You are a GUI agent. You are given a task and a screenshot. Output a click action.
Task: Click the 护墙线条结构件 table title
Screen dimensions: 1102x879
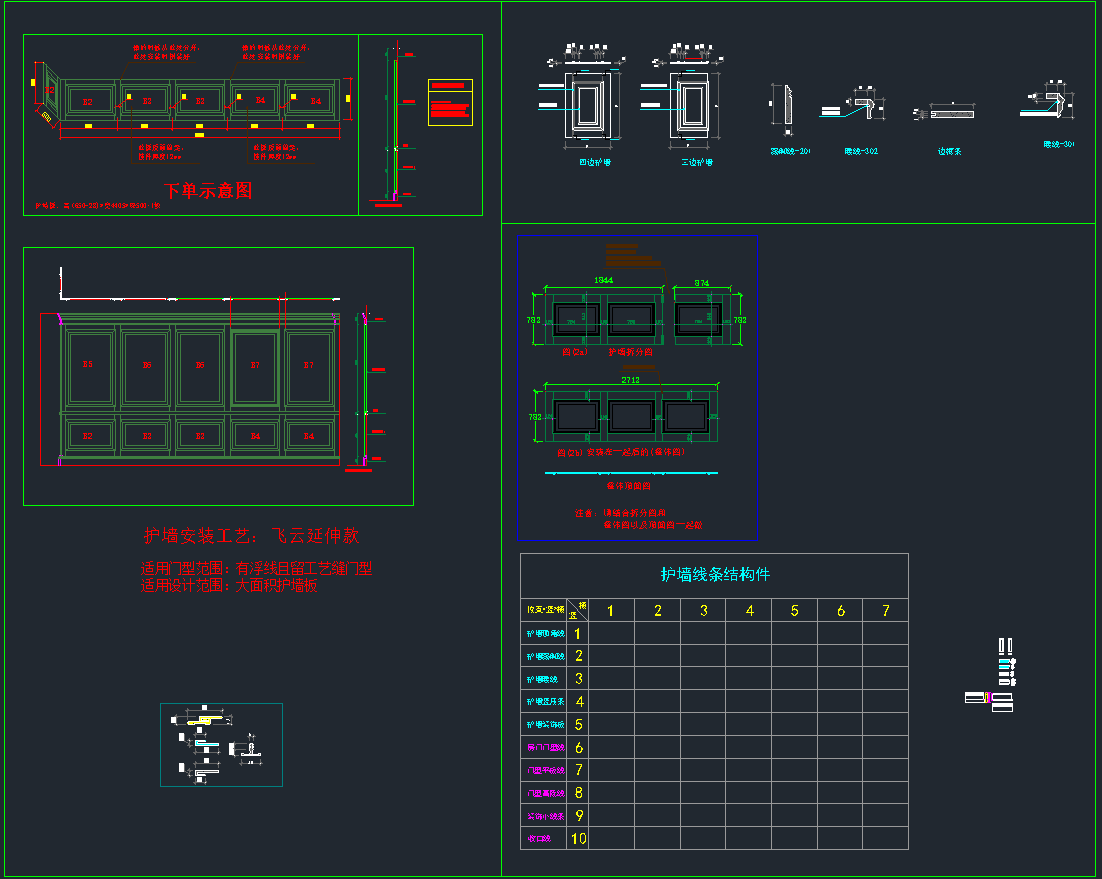[714, 574]
